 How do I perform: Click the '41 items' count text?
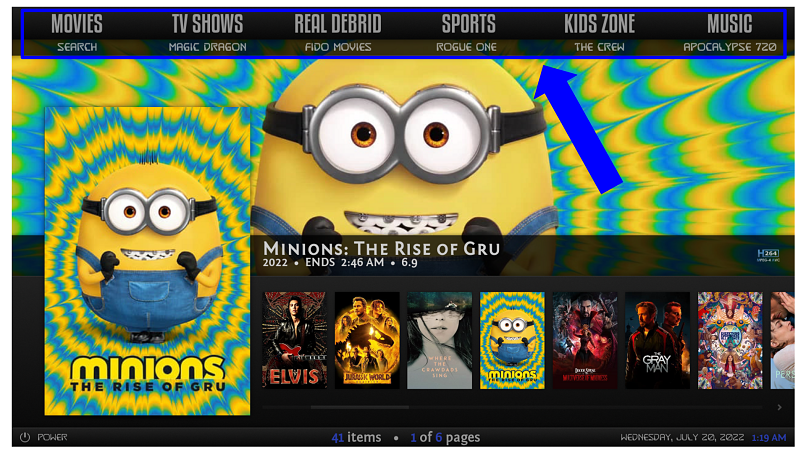tap(356, 437)
